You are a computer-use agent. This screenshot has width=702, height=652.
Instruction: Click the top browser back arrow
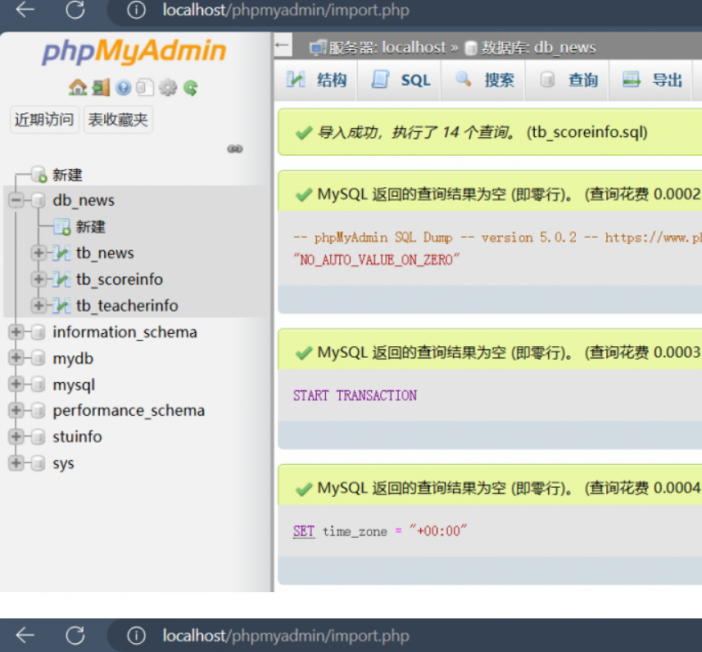[25, 9]
